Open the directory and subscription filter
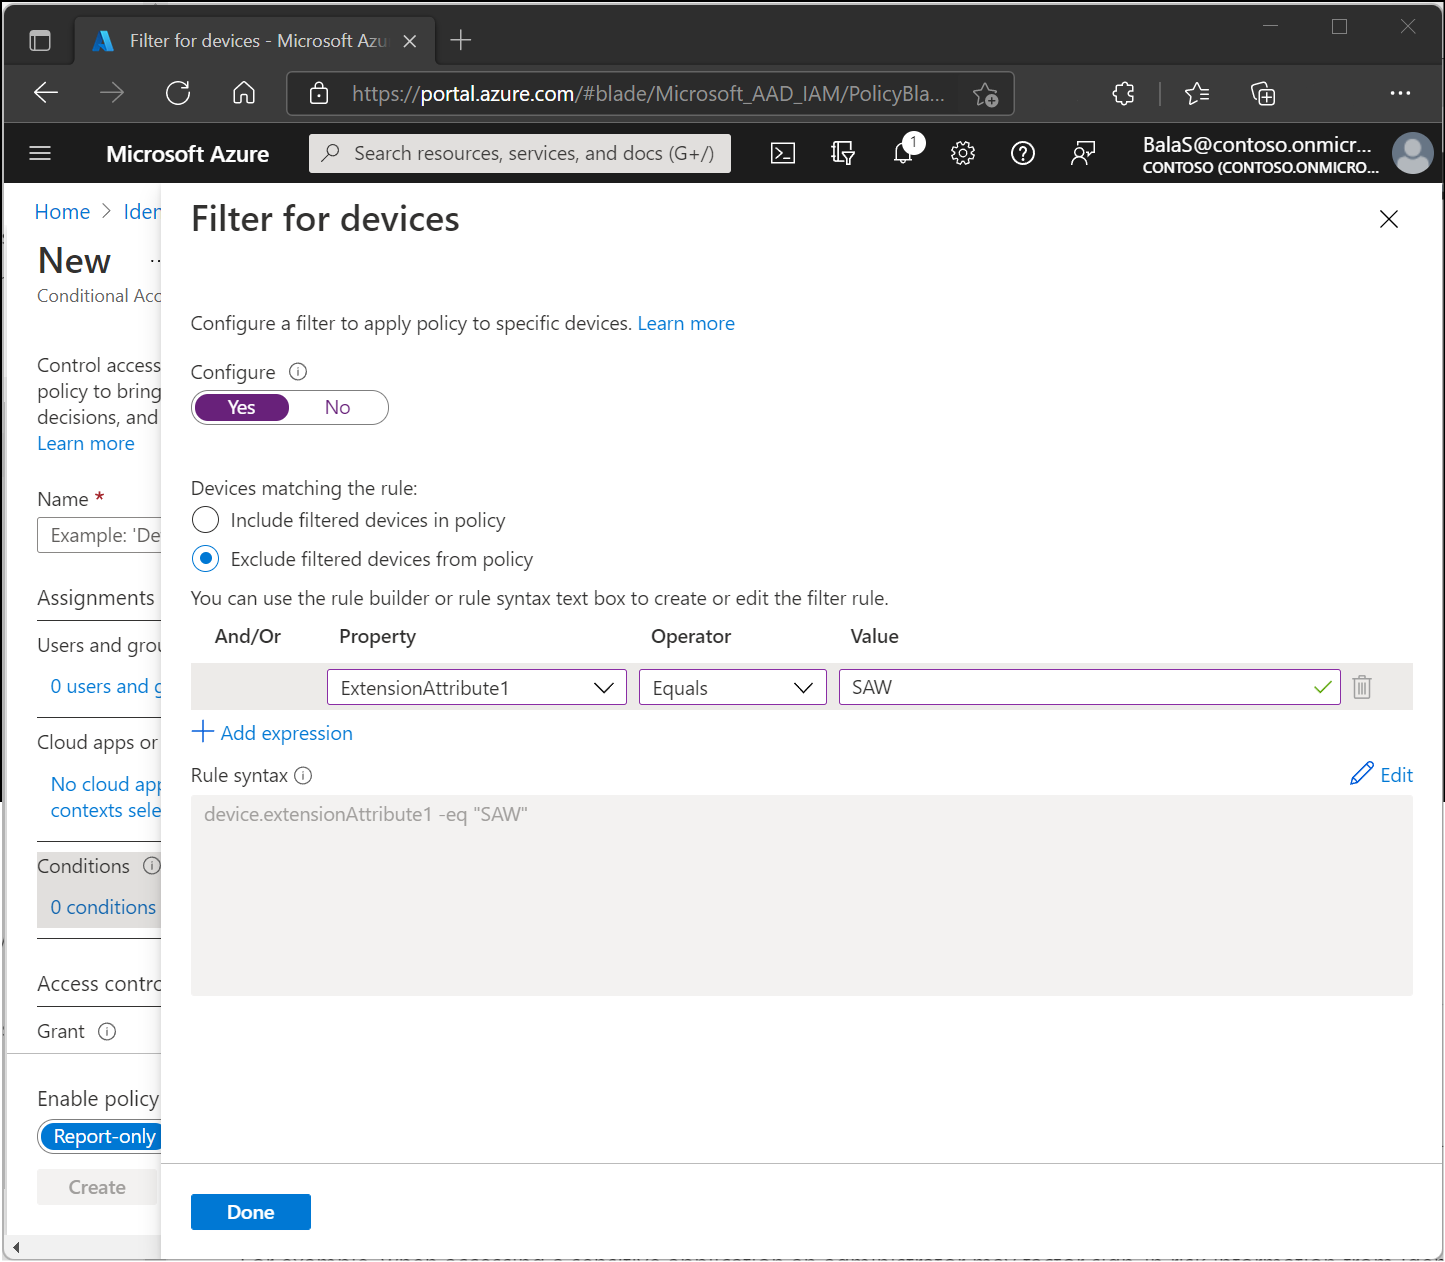The image size is (1445, 1262). (x=843, y=153)
